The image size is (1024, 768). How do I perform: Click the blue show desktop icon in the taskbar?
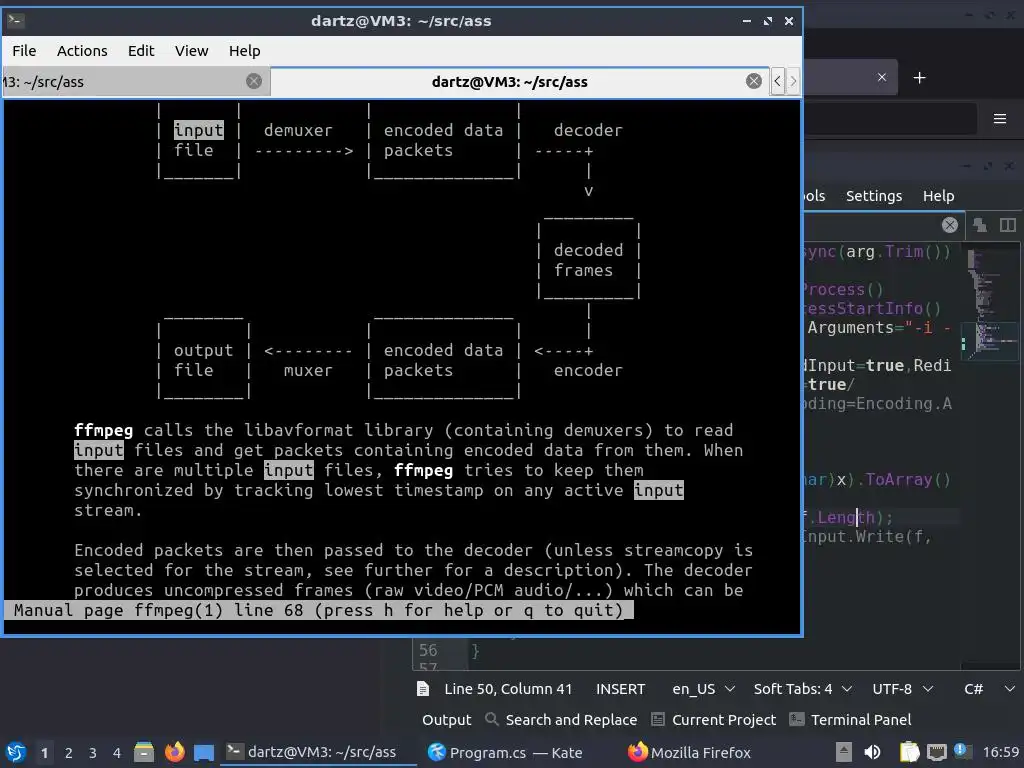[x=204, y=753]
